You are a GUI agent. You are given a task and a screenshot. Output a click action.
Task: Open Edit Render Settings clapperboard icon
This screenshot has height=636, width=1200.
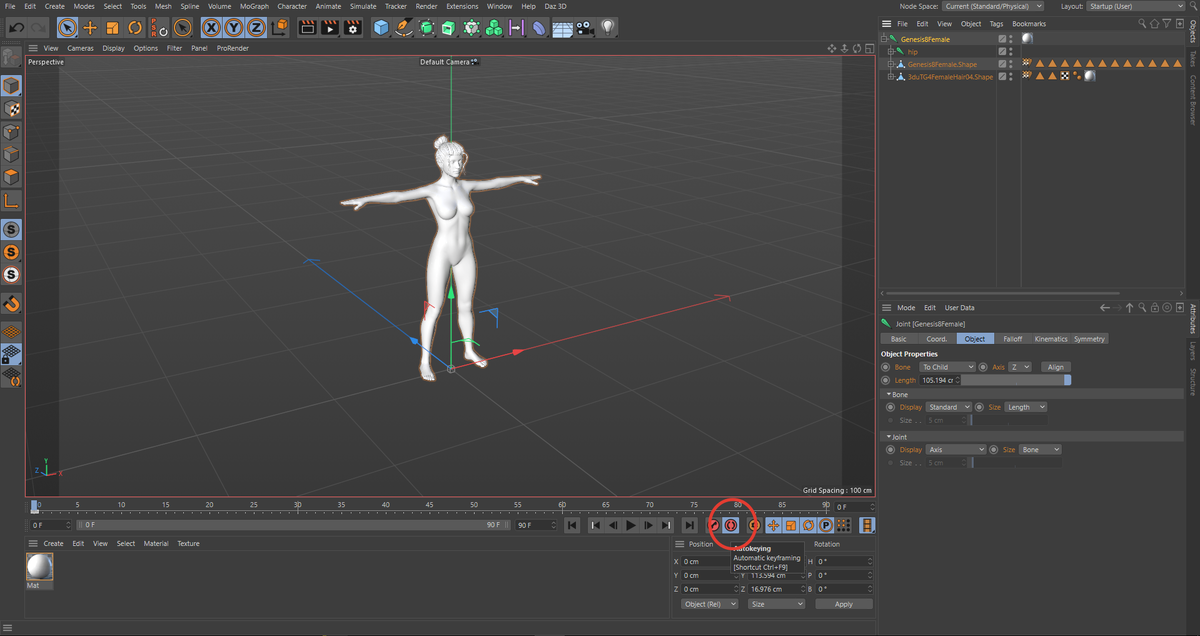click(352, 28)
